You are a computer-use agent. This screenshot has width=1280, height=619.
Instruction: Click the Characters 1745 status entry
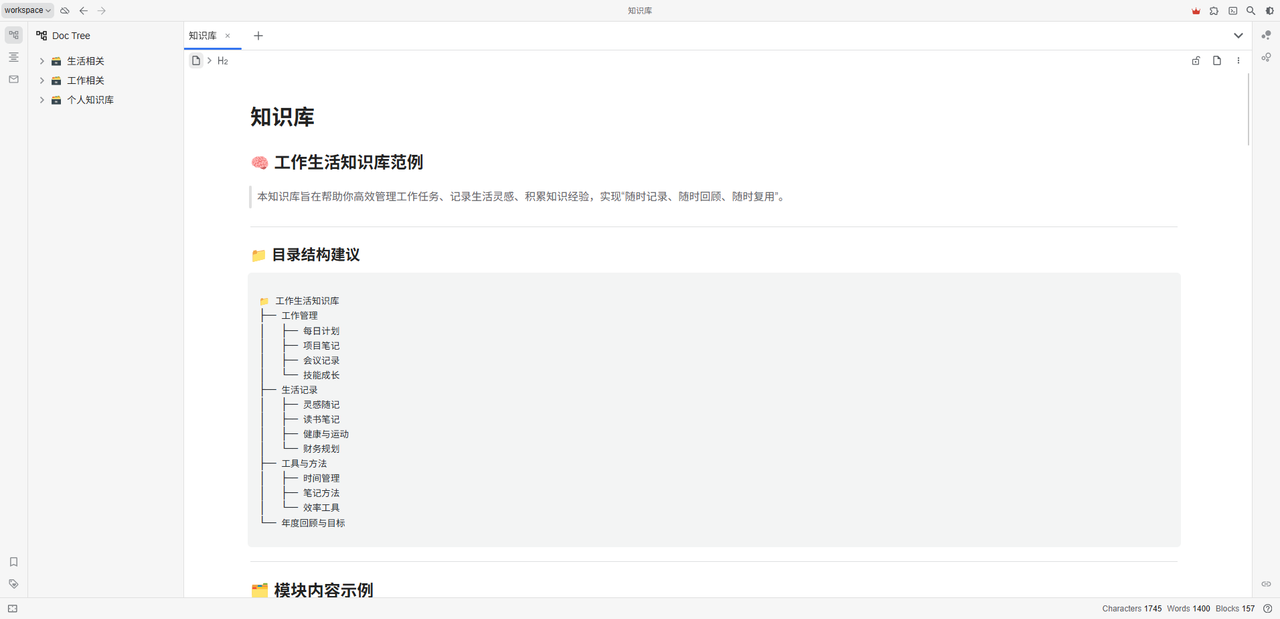(x=1132, y=609)
